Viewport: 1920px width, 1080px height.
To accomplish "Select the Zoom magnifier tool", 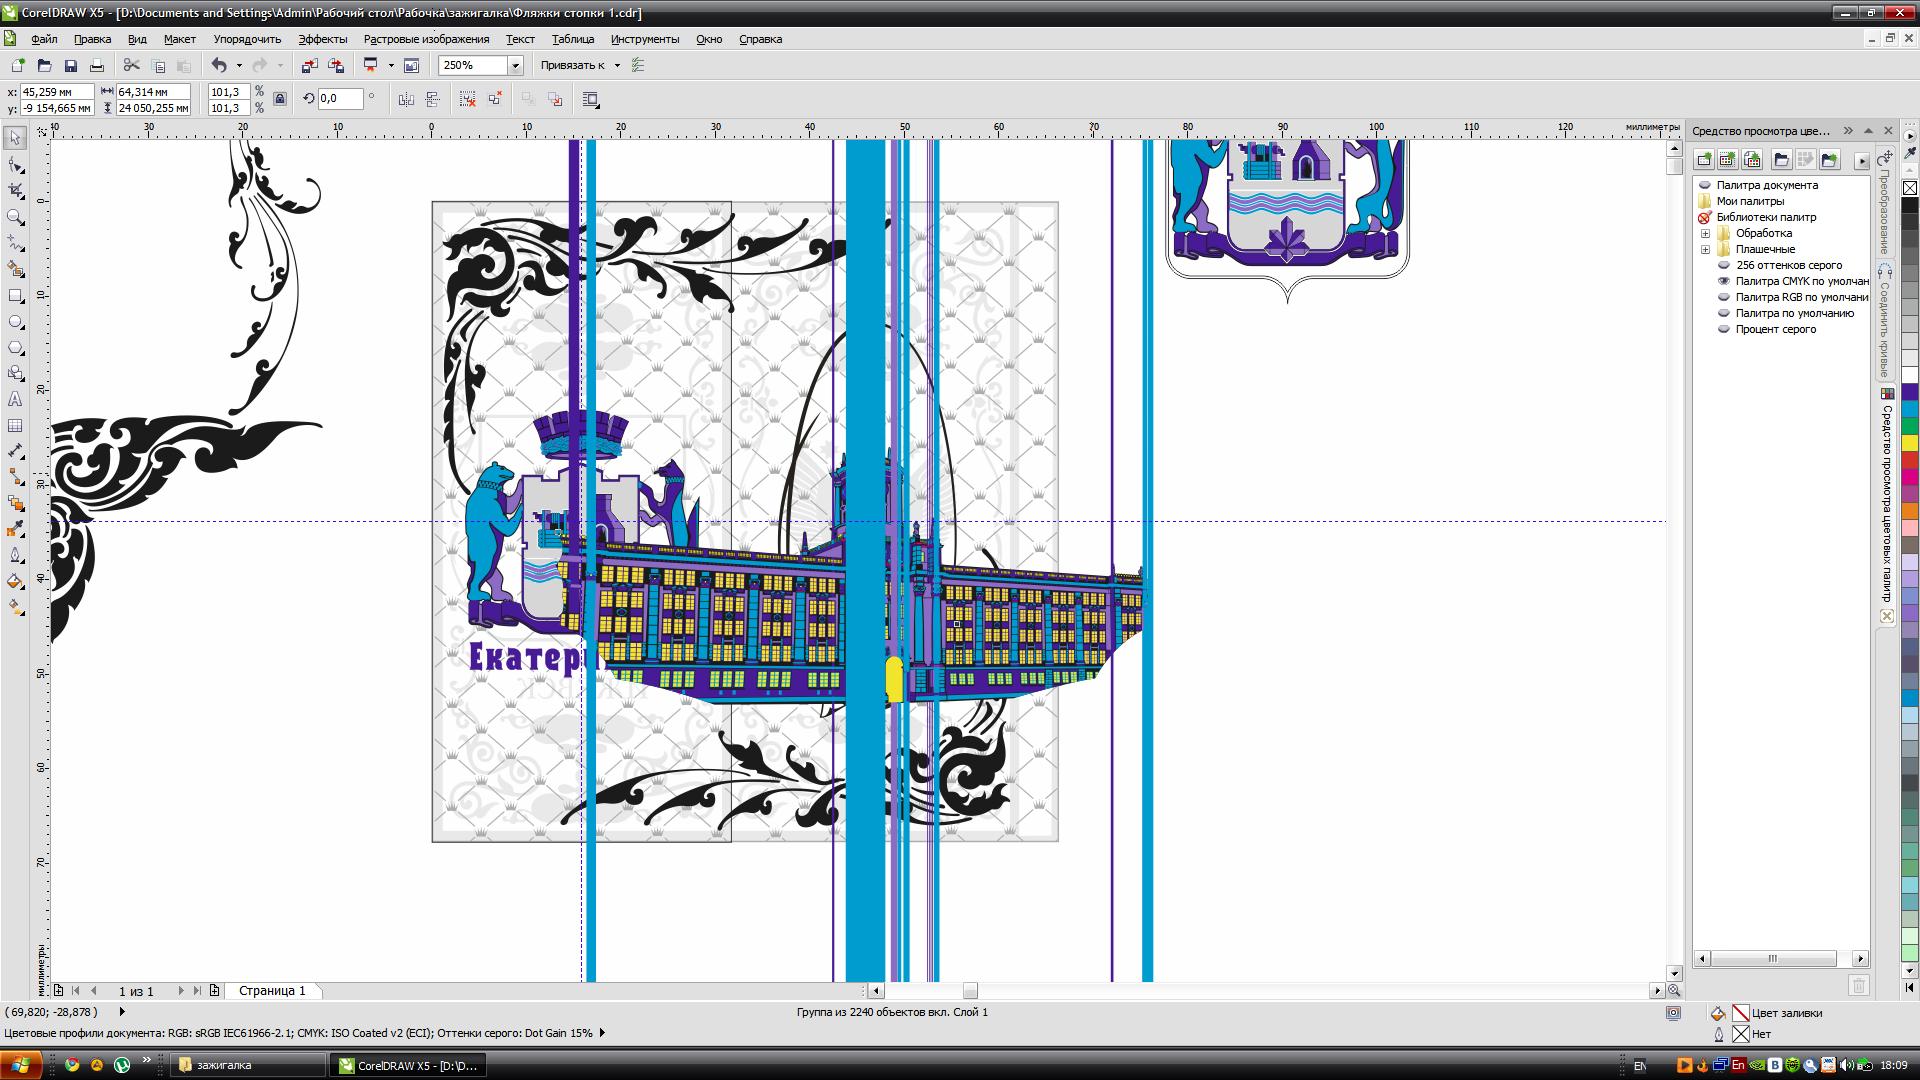I will point(15,217).
